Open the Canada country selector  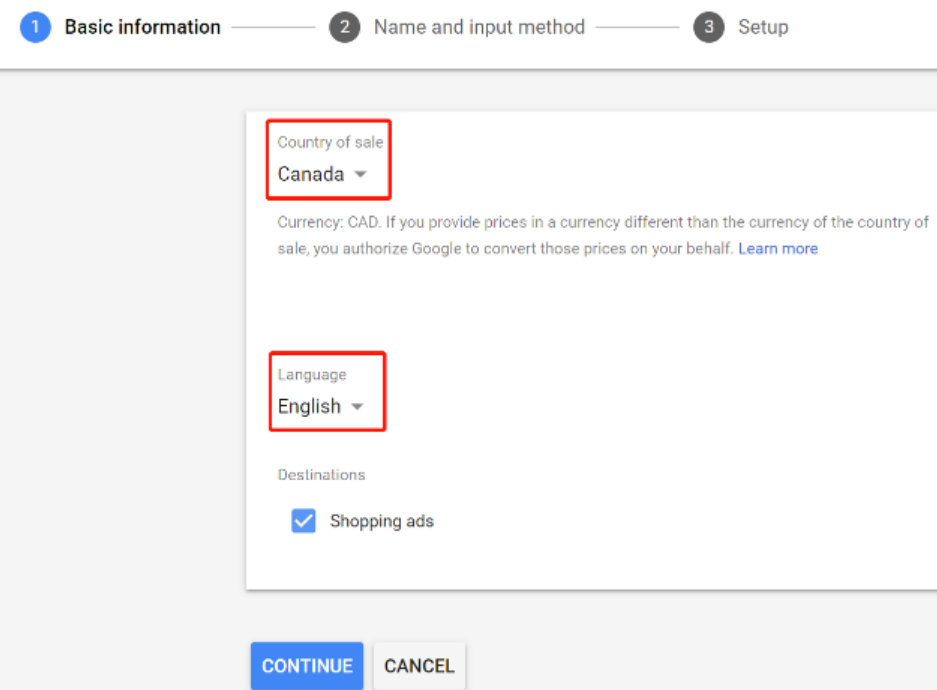(322, 174)
